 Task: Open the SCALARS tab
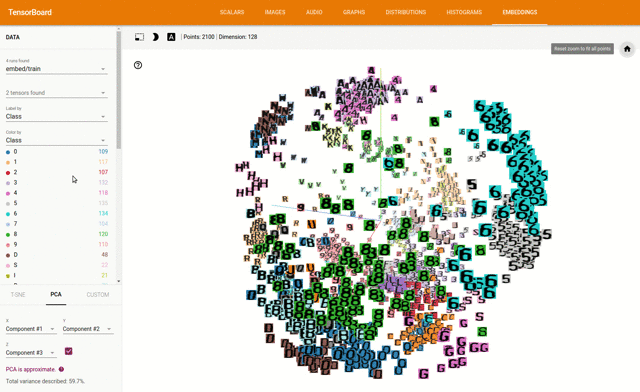point(232,12)
